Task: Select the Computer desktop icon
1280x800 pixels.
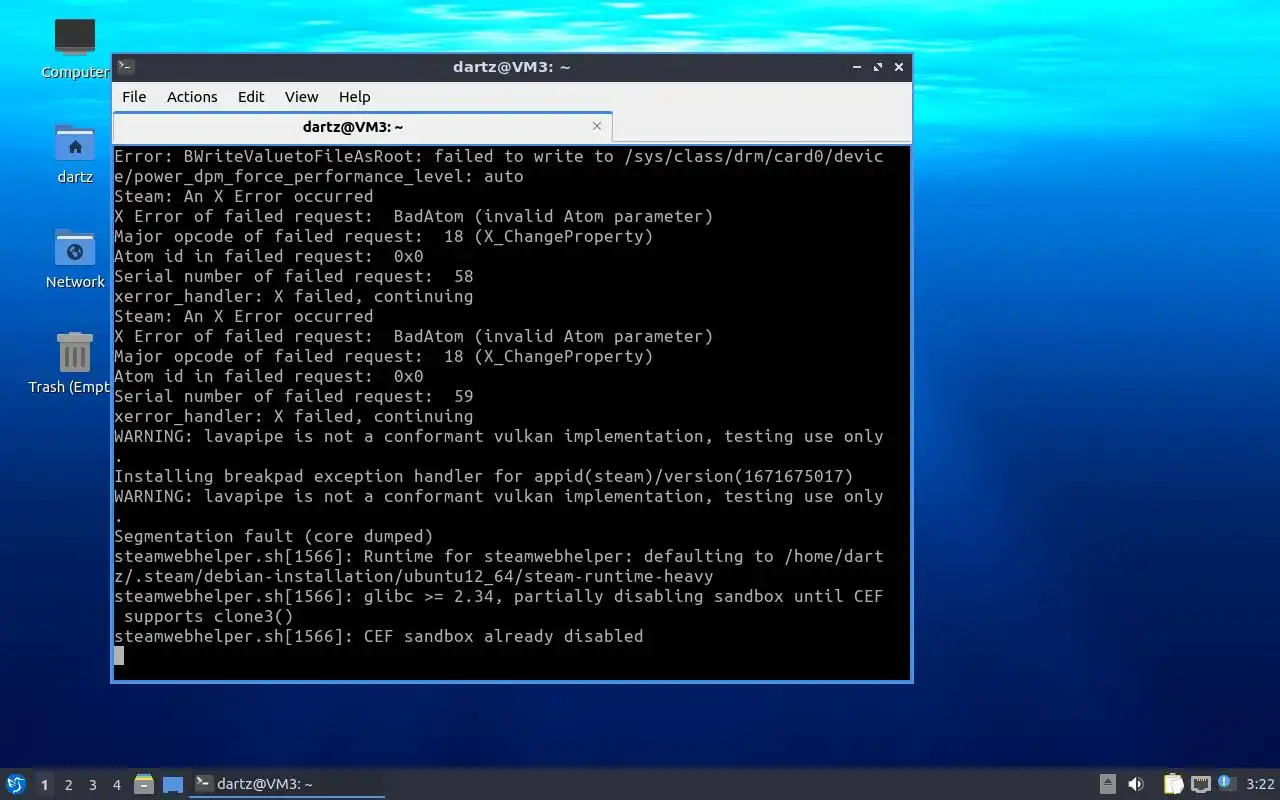Action: tap(75, 48)
